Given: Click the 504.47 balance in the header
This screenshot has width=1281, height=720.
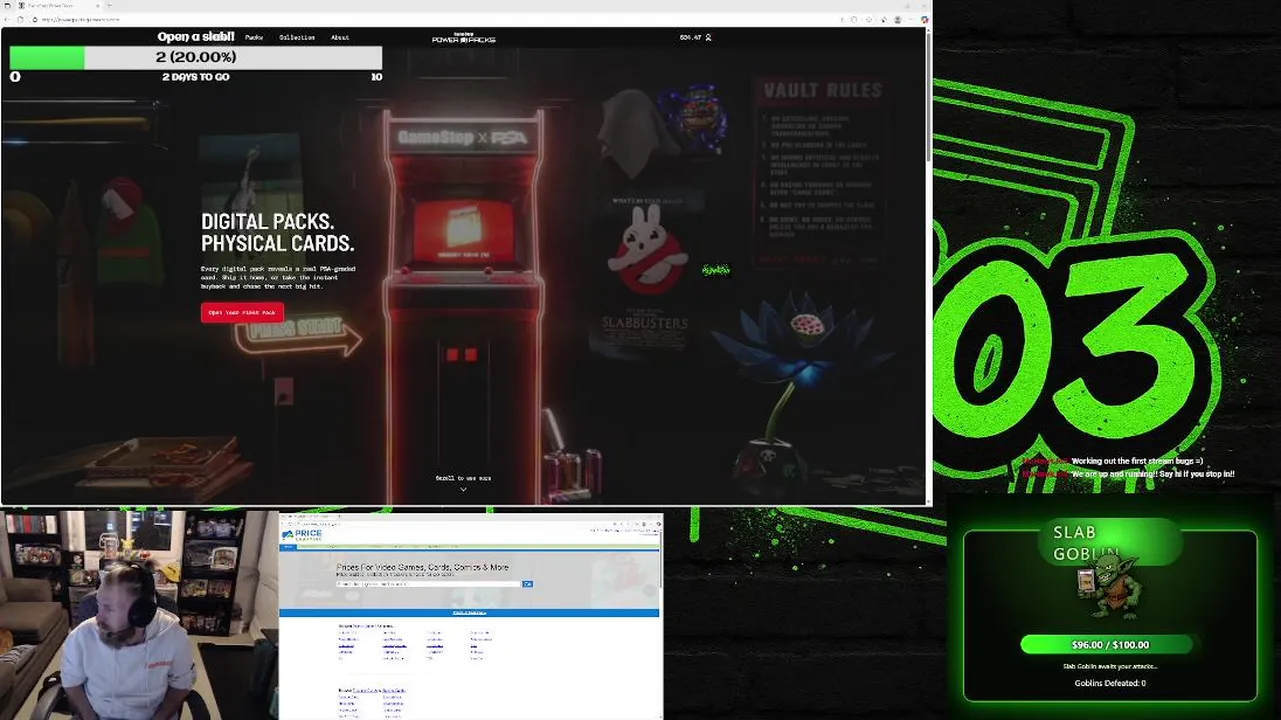Looking at the screenshot, I should point(690,38).
